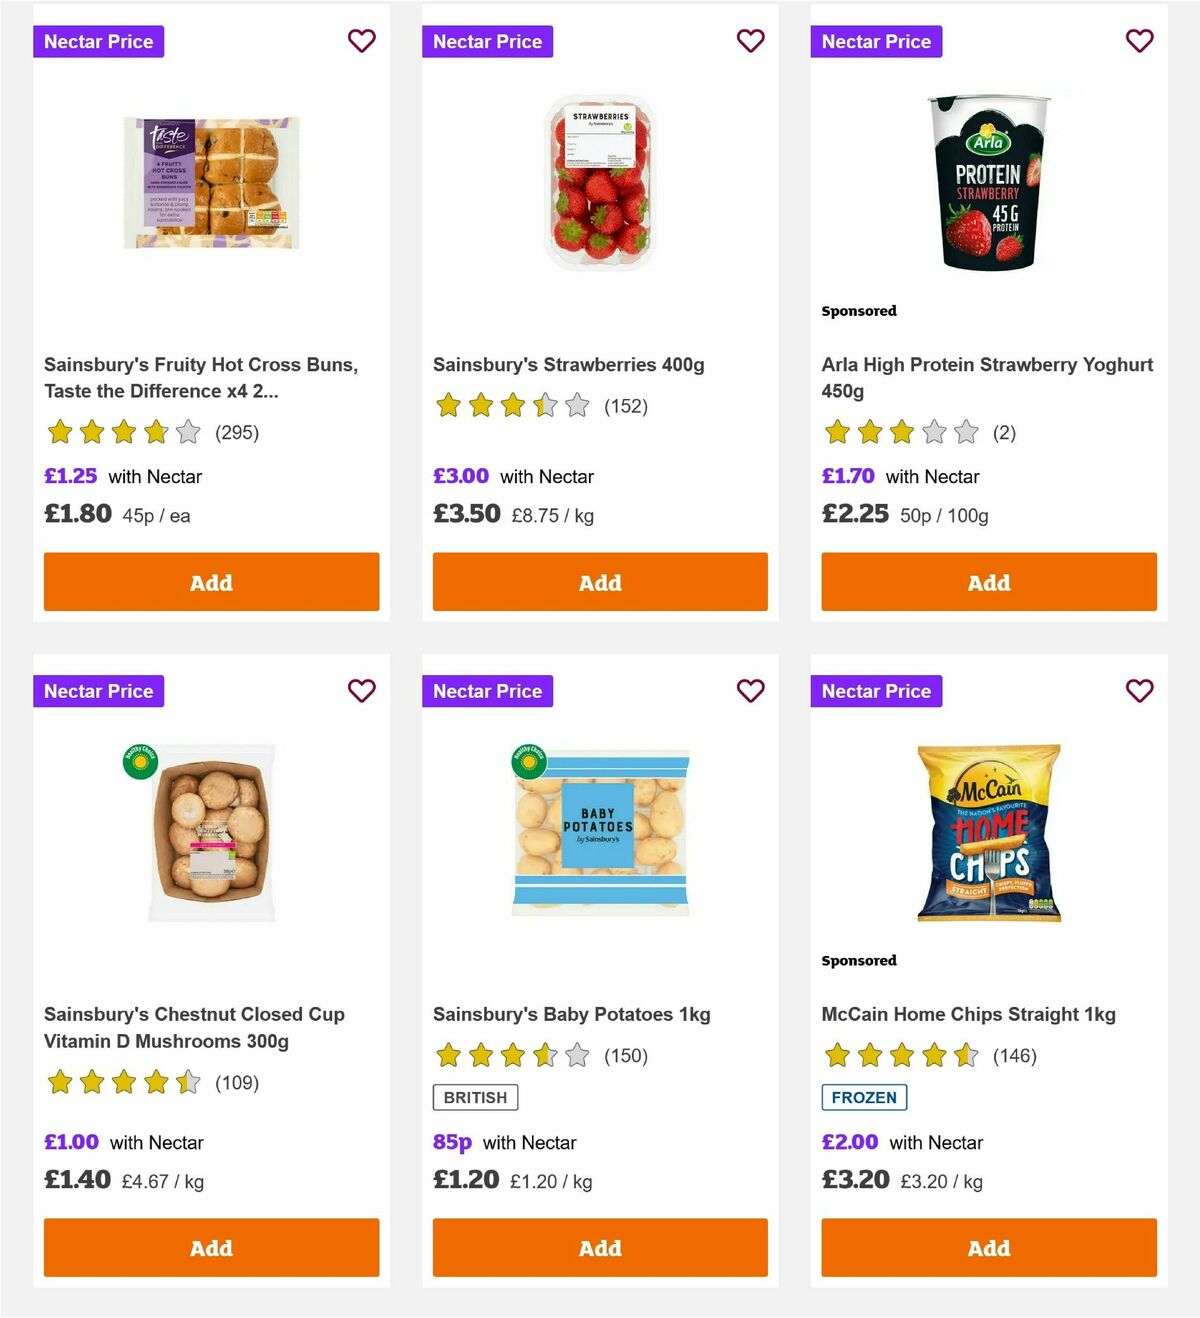Viewport: 1200px width, 1318px height.
Task: Select the BRITISH tag under Baby Potatoes
Action: [x=475, y=1097]
